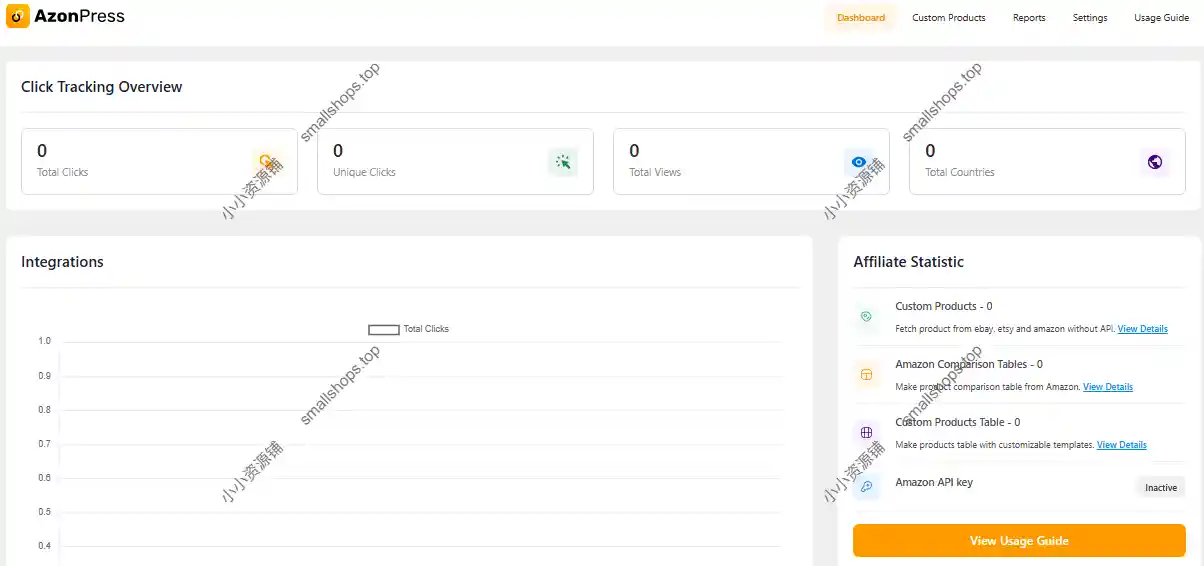
Task: Click the AzonPress brand name text
Action: click(x=81, y=16)
